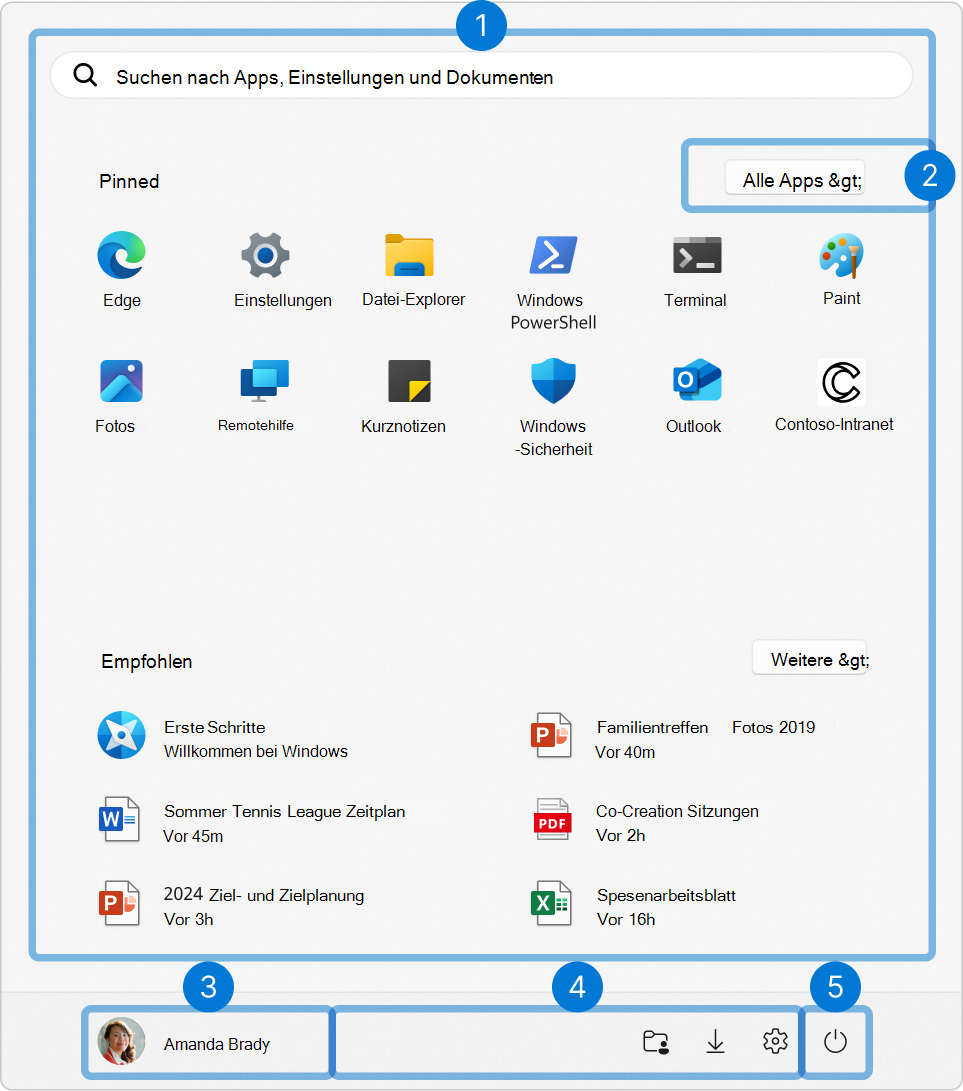Click the 'Willkommen bei Windows' subtitle text
Image resolution: width=963 pixels, height=1091 pixels.
click(255, 751)
